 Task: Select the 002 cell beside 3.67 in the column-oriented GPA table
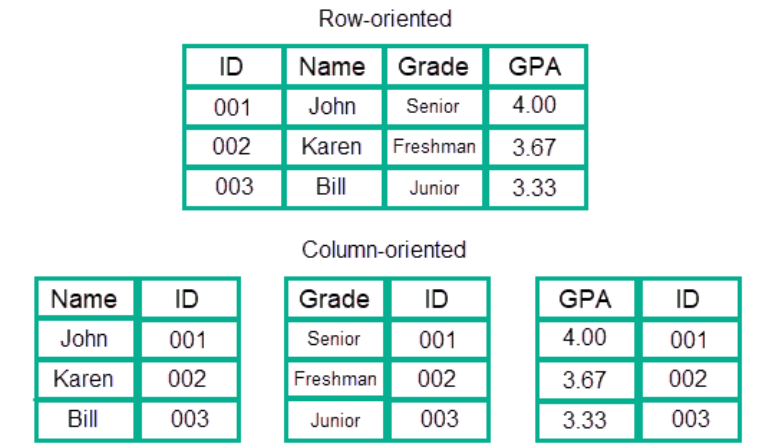[689, 380]
